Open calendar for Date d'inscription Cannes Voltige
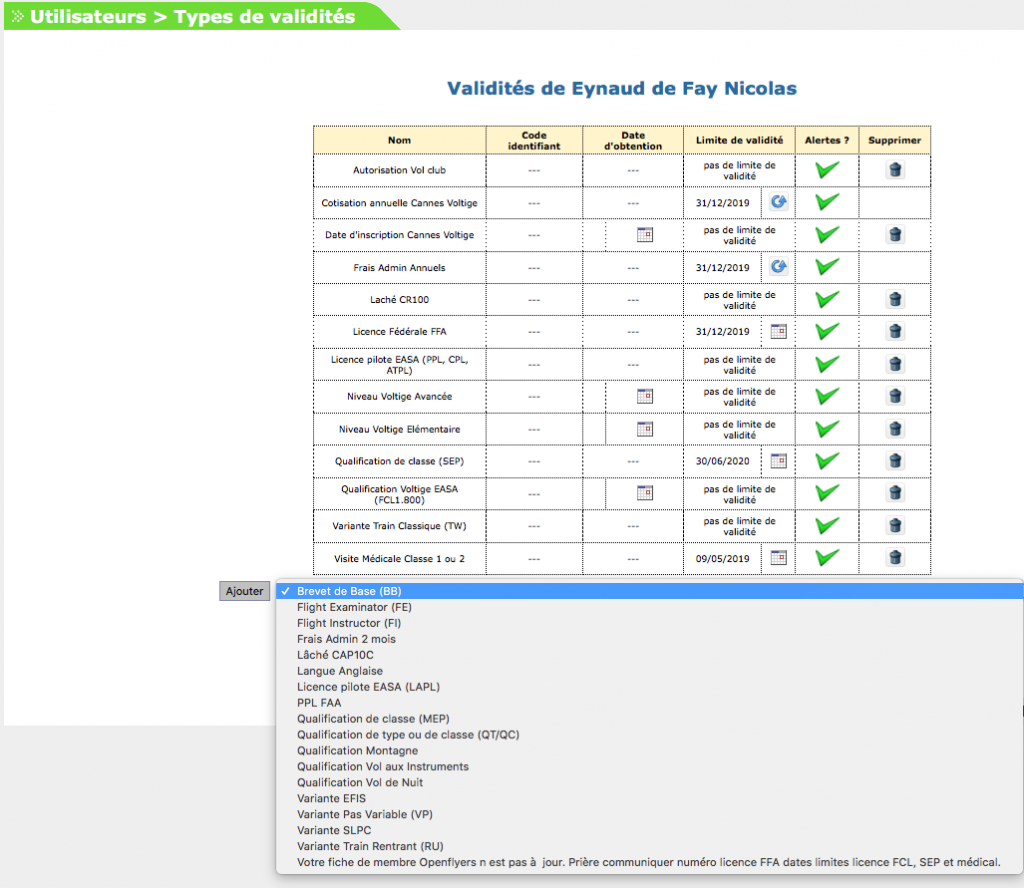 [645, 234]
